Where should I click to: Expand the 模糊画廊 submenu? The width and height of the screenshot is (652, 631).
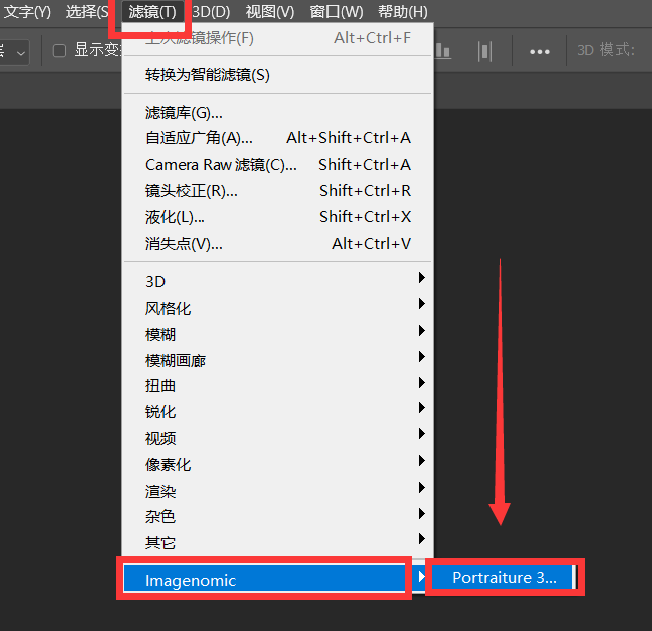[x=277, y=360]
